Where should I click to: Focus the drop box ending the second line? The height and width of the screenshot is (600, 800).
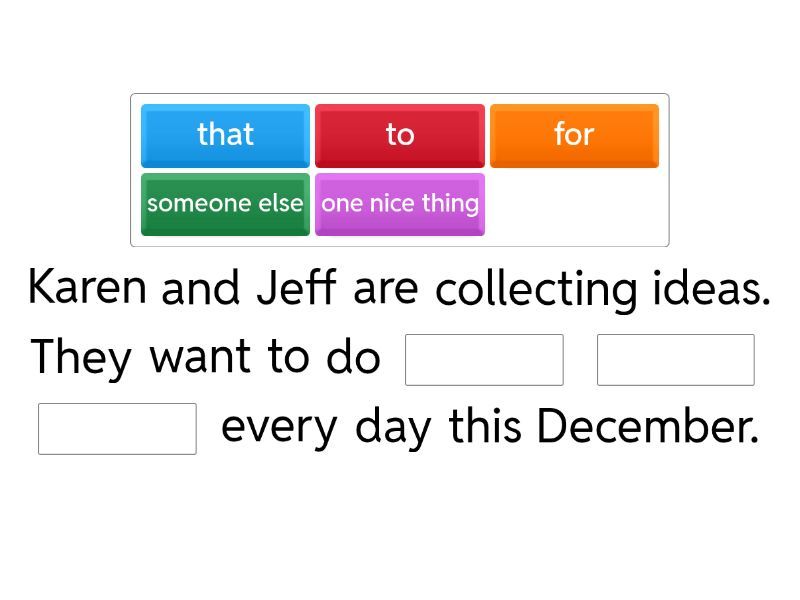[675, 360]
